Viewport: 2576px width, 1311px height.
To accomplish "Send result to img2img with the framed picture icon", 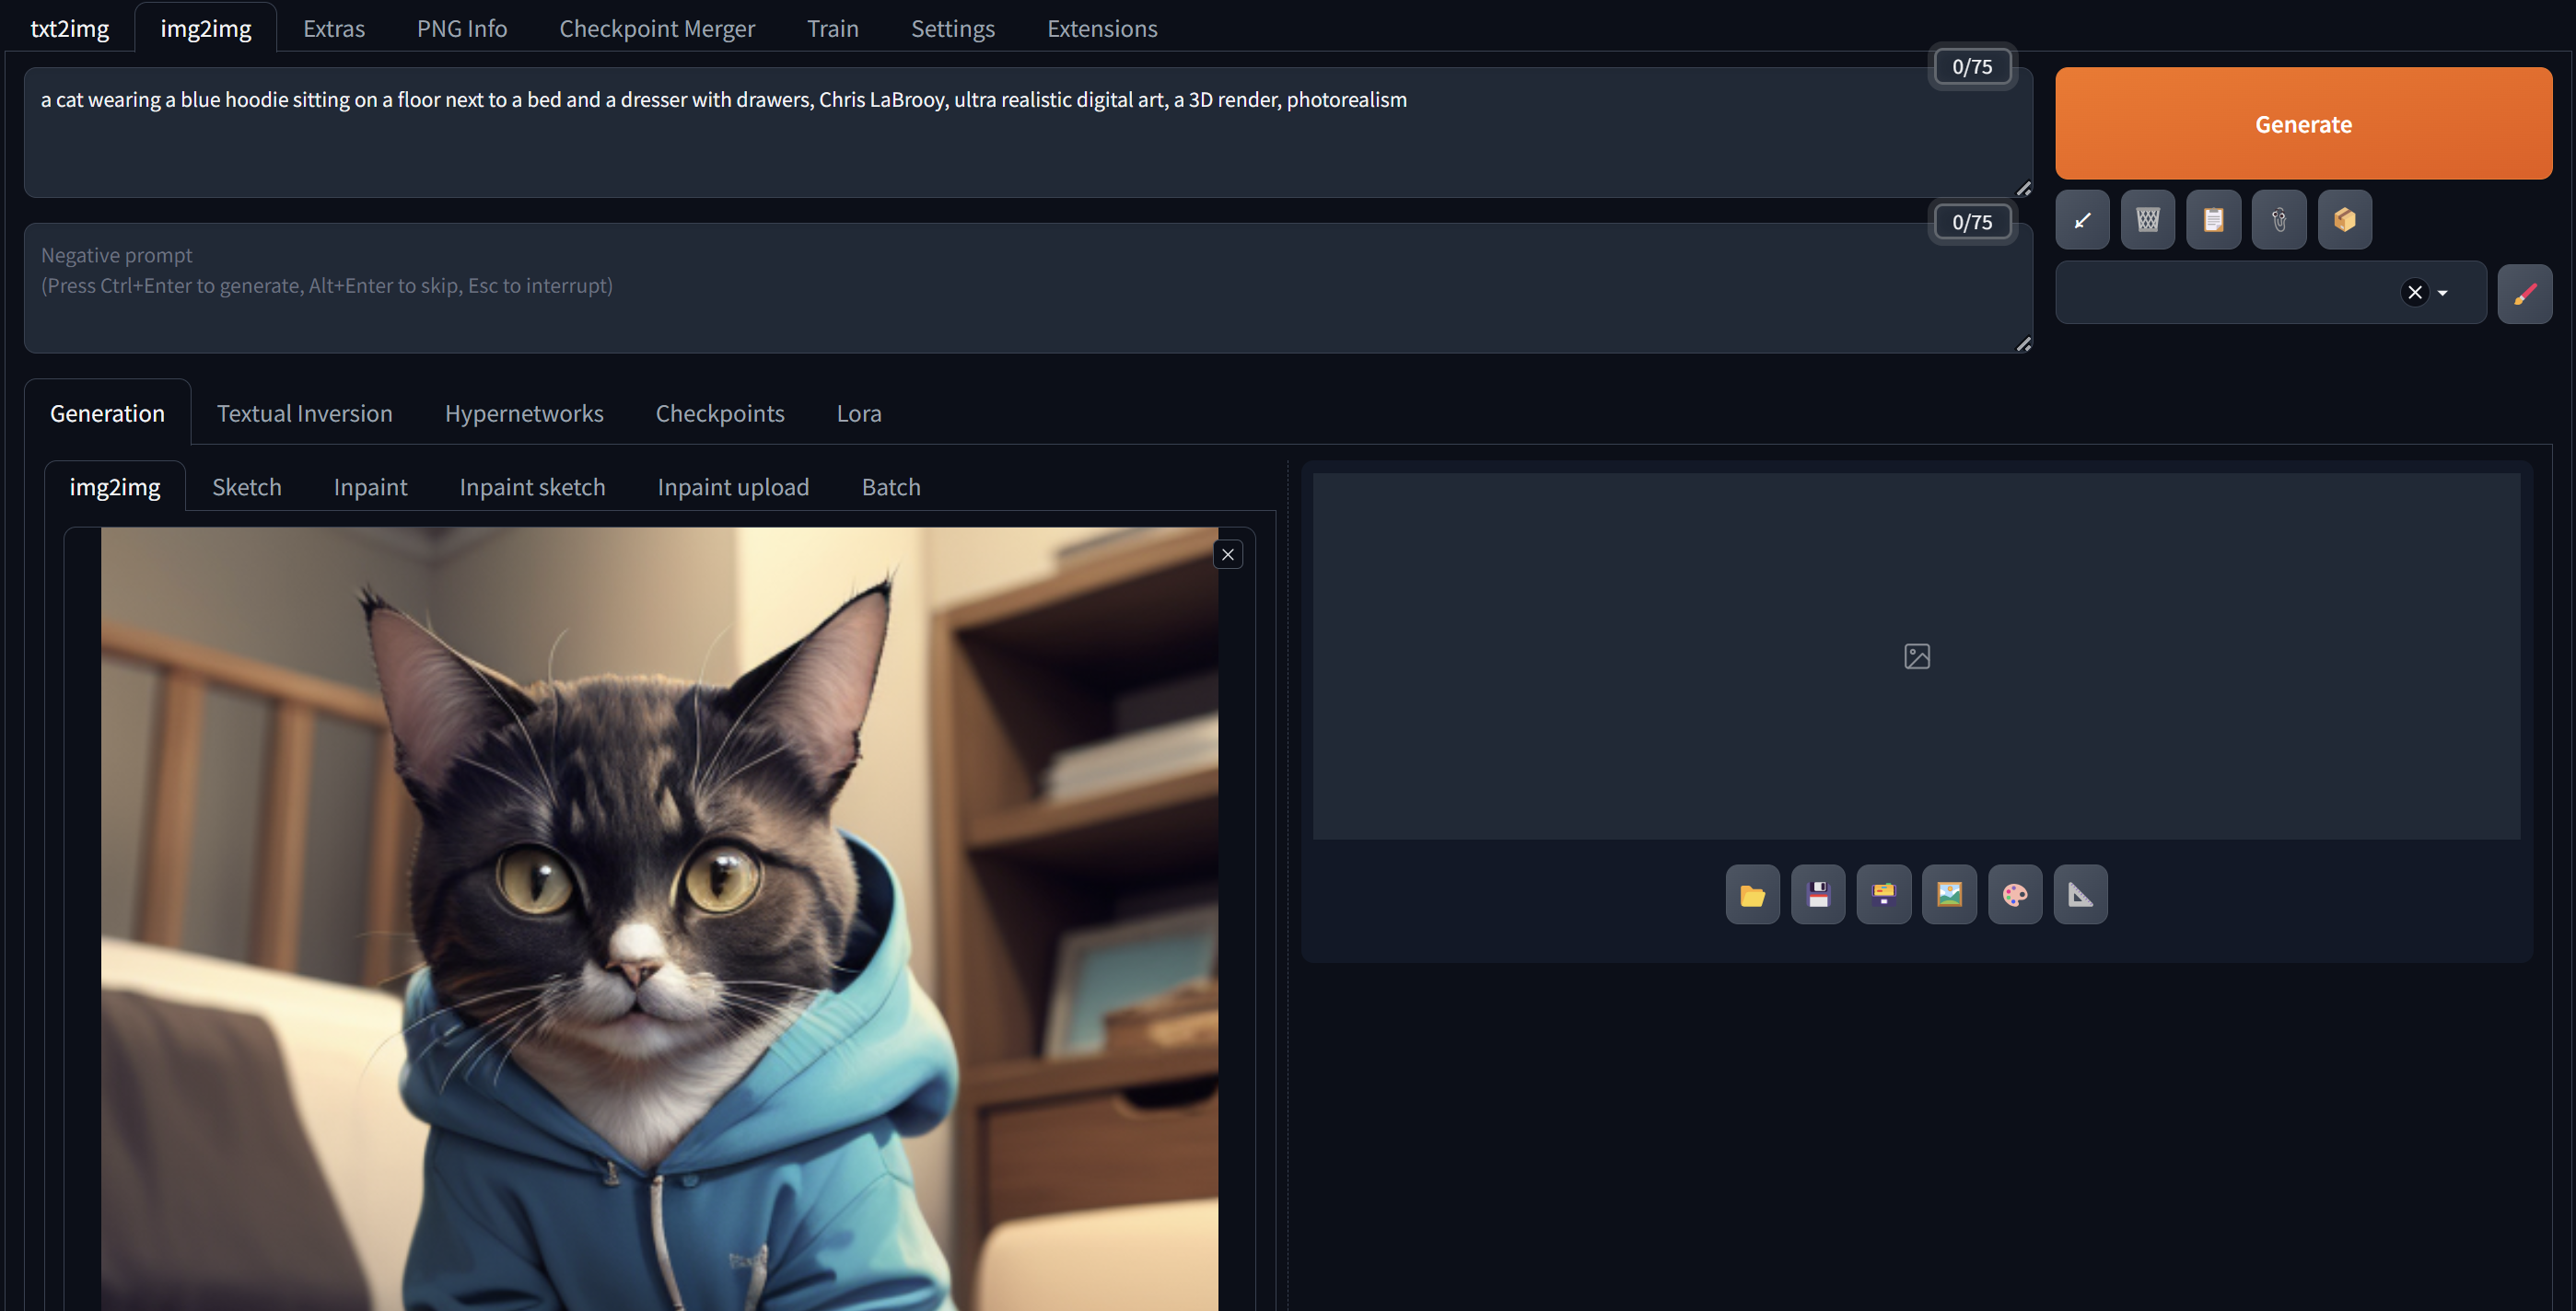I will point(1949,895).
